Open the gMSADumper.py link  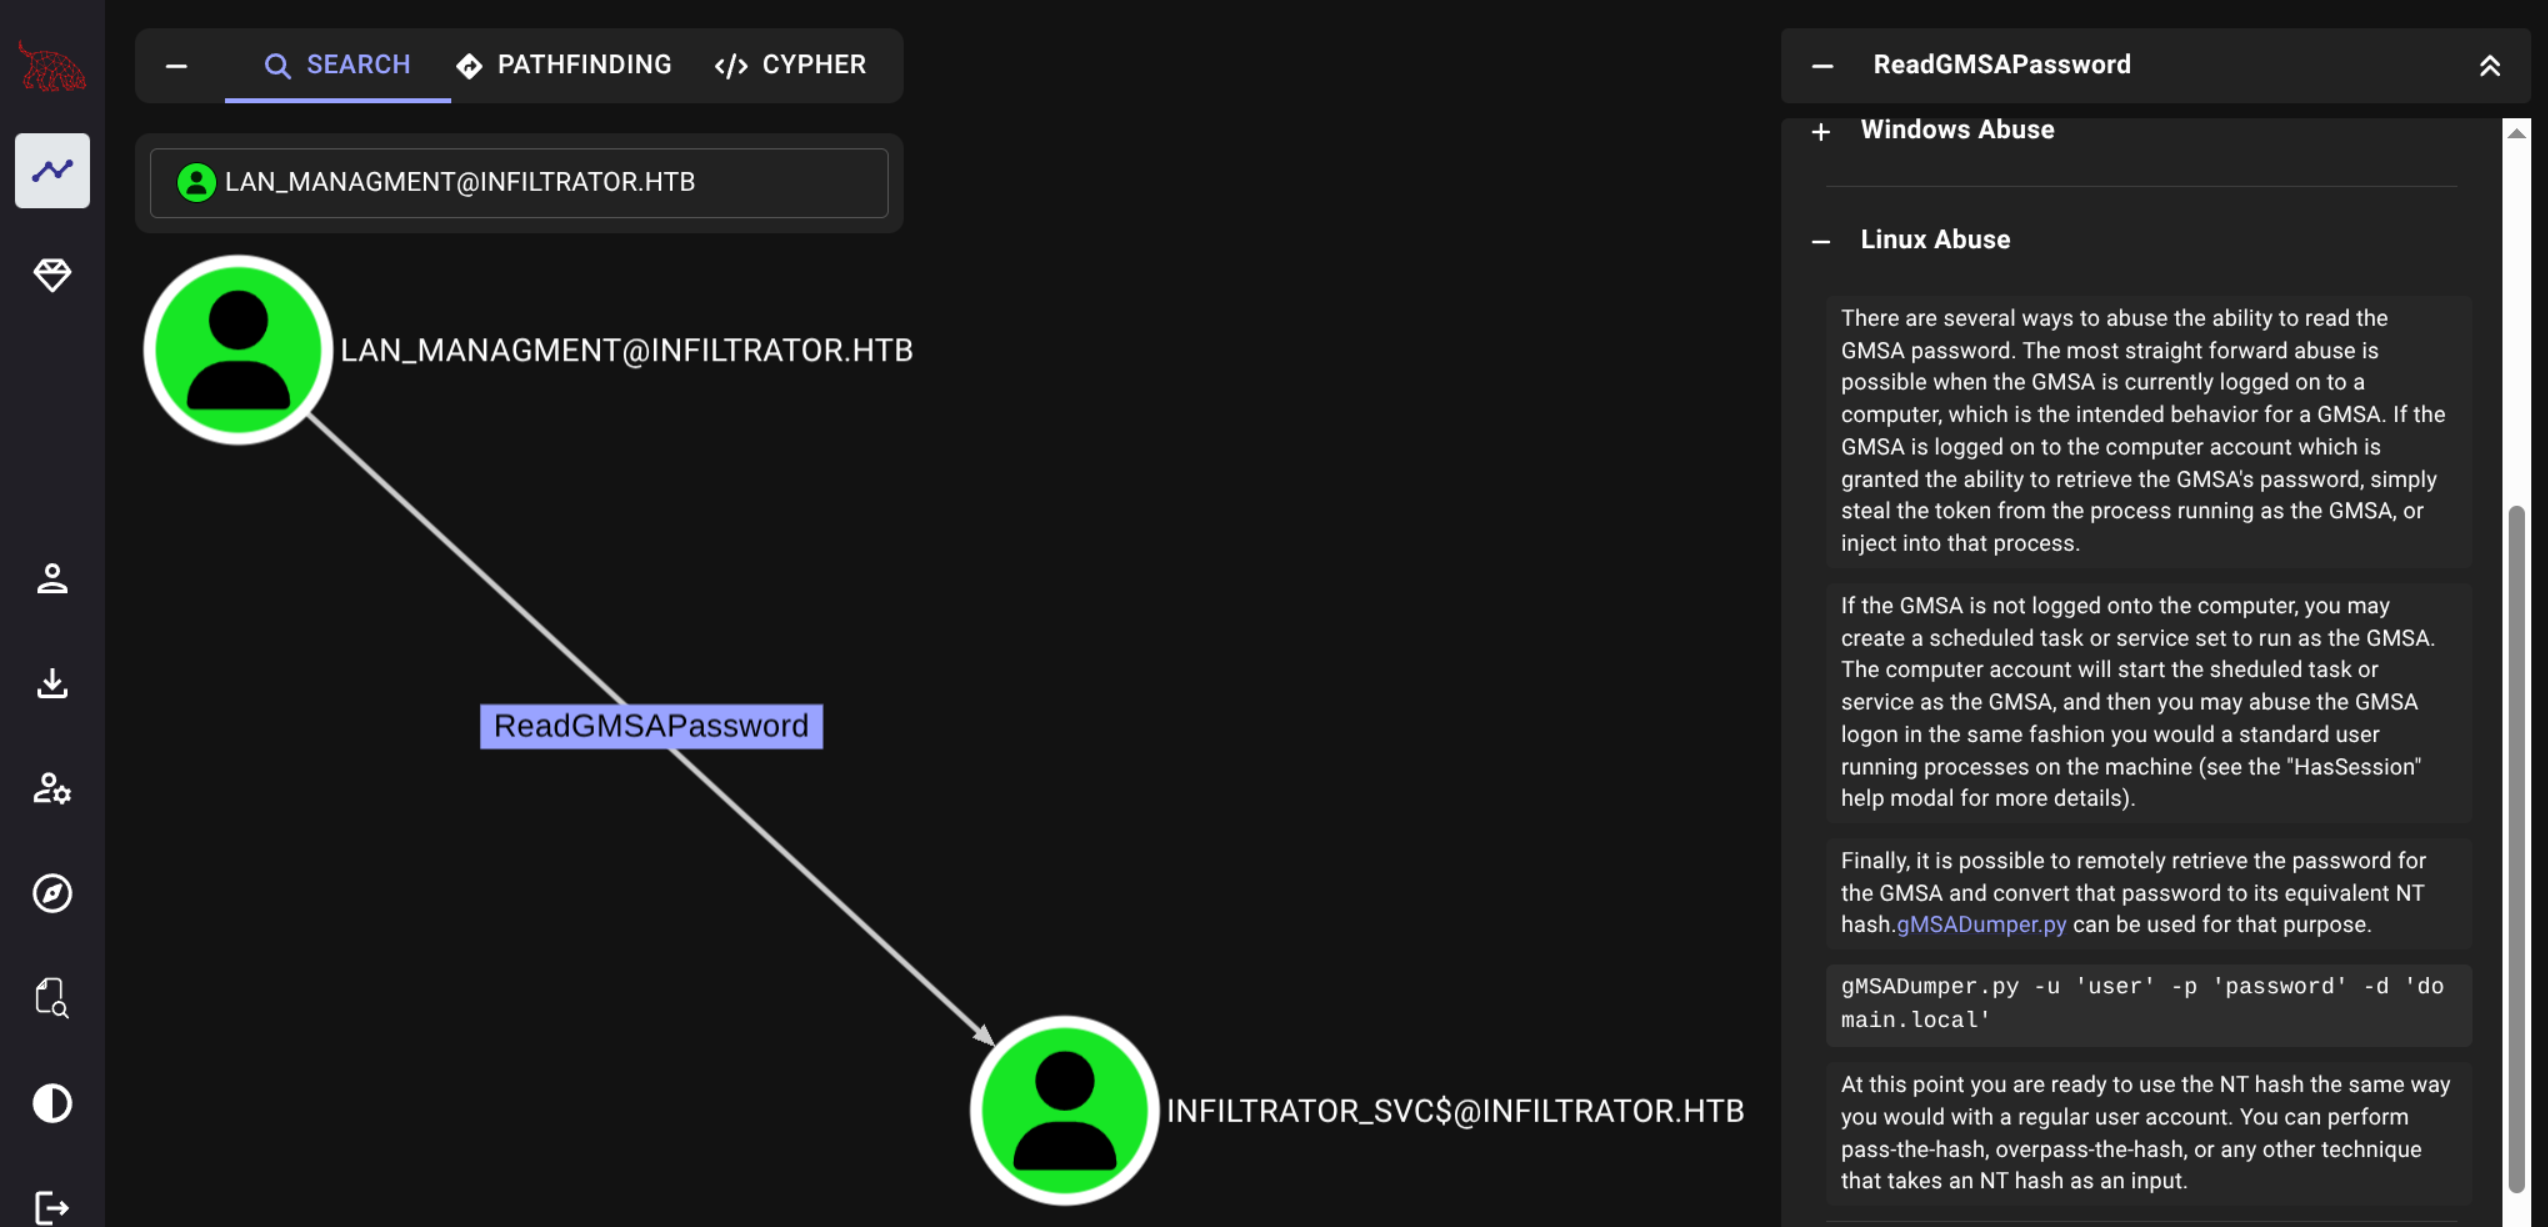(1980, 925)
